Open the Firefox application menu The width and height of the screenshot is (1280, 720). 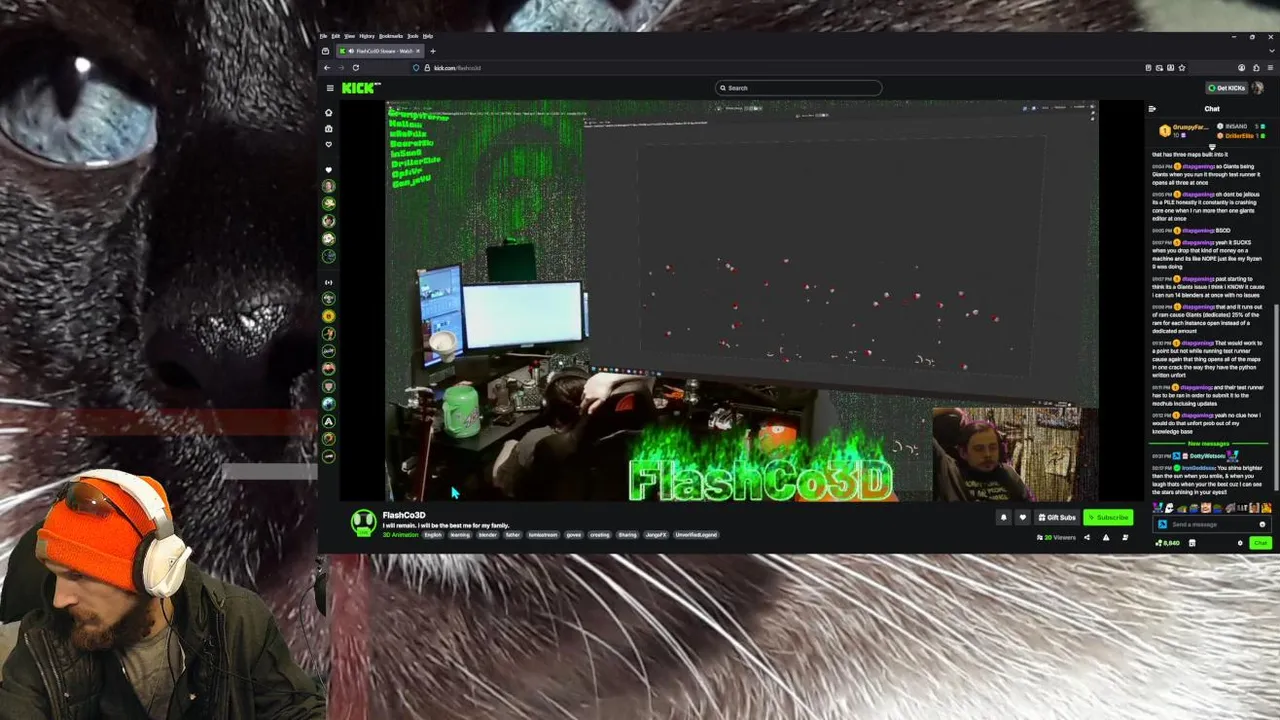coord(1268,68)
